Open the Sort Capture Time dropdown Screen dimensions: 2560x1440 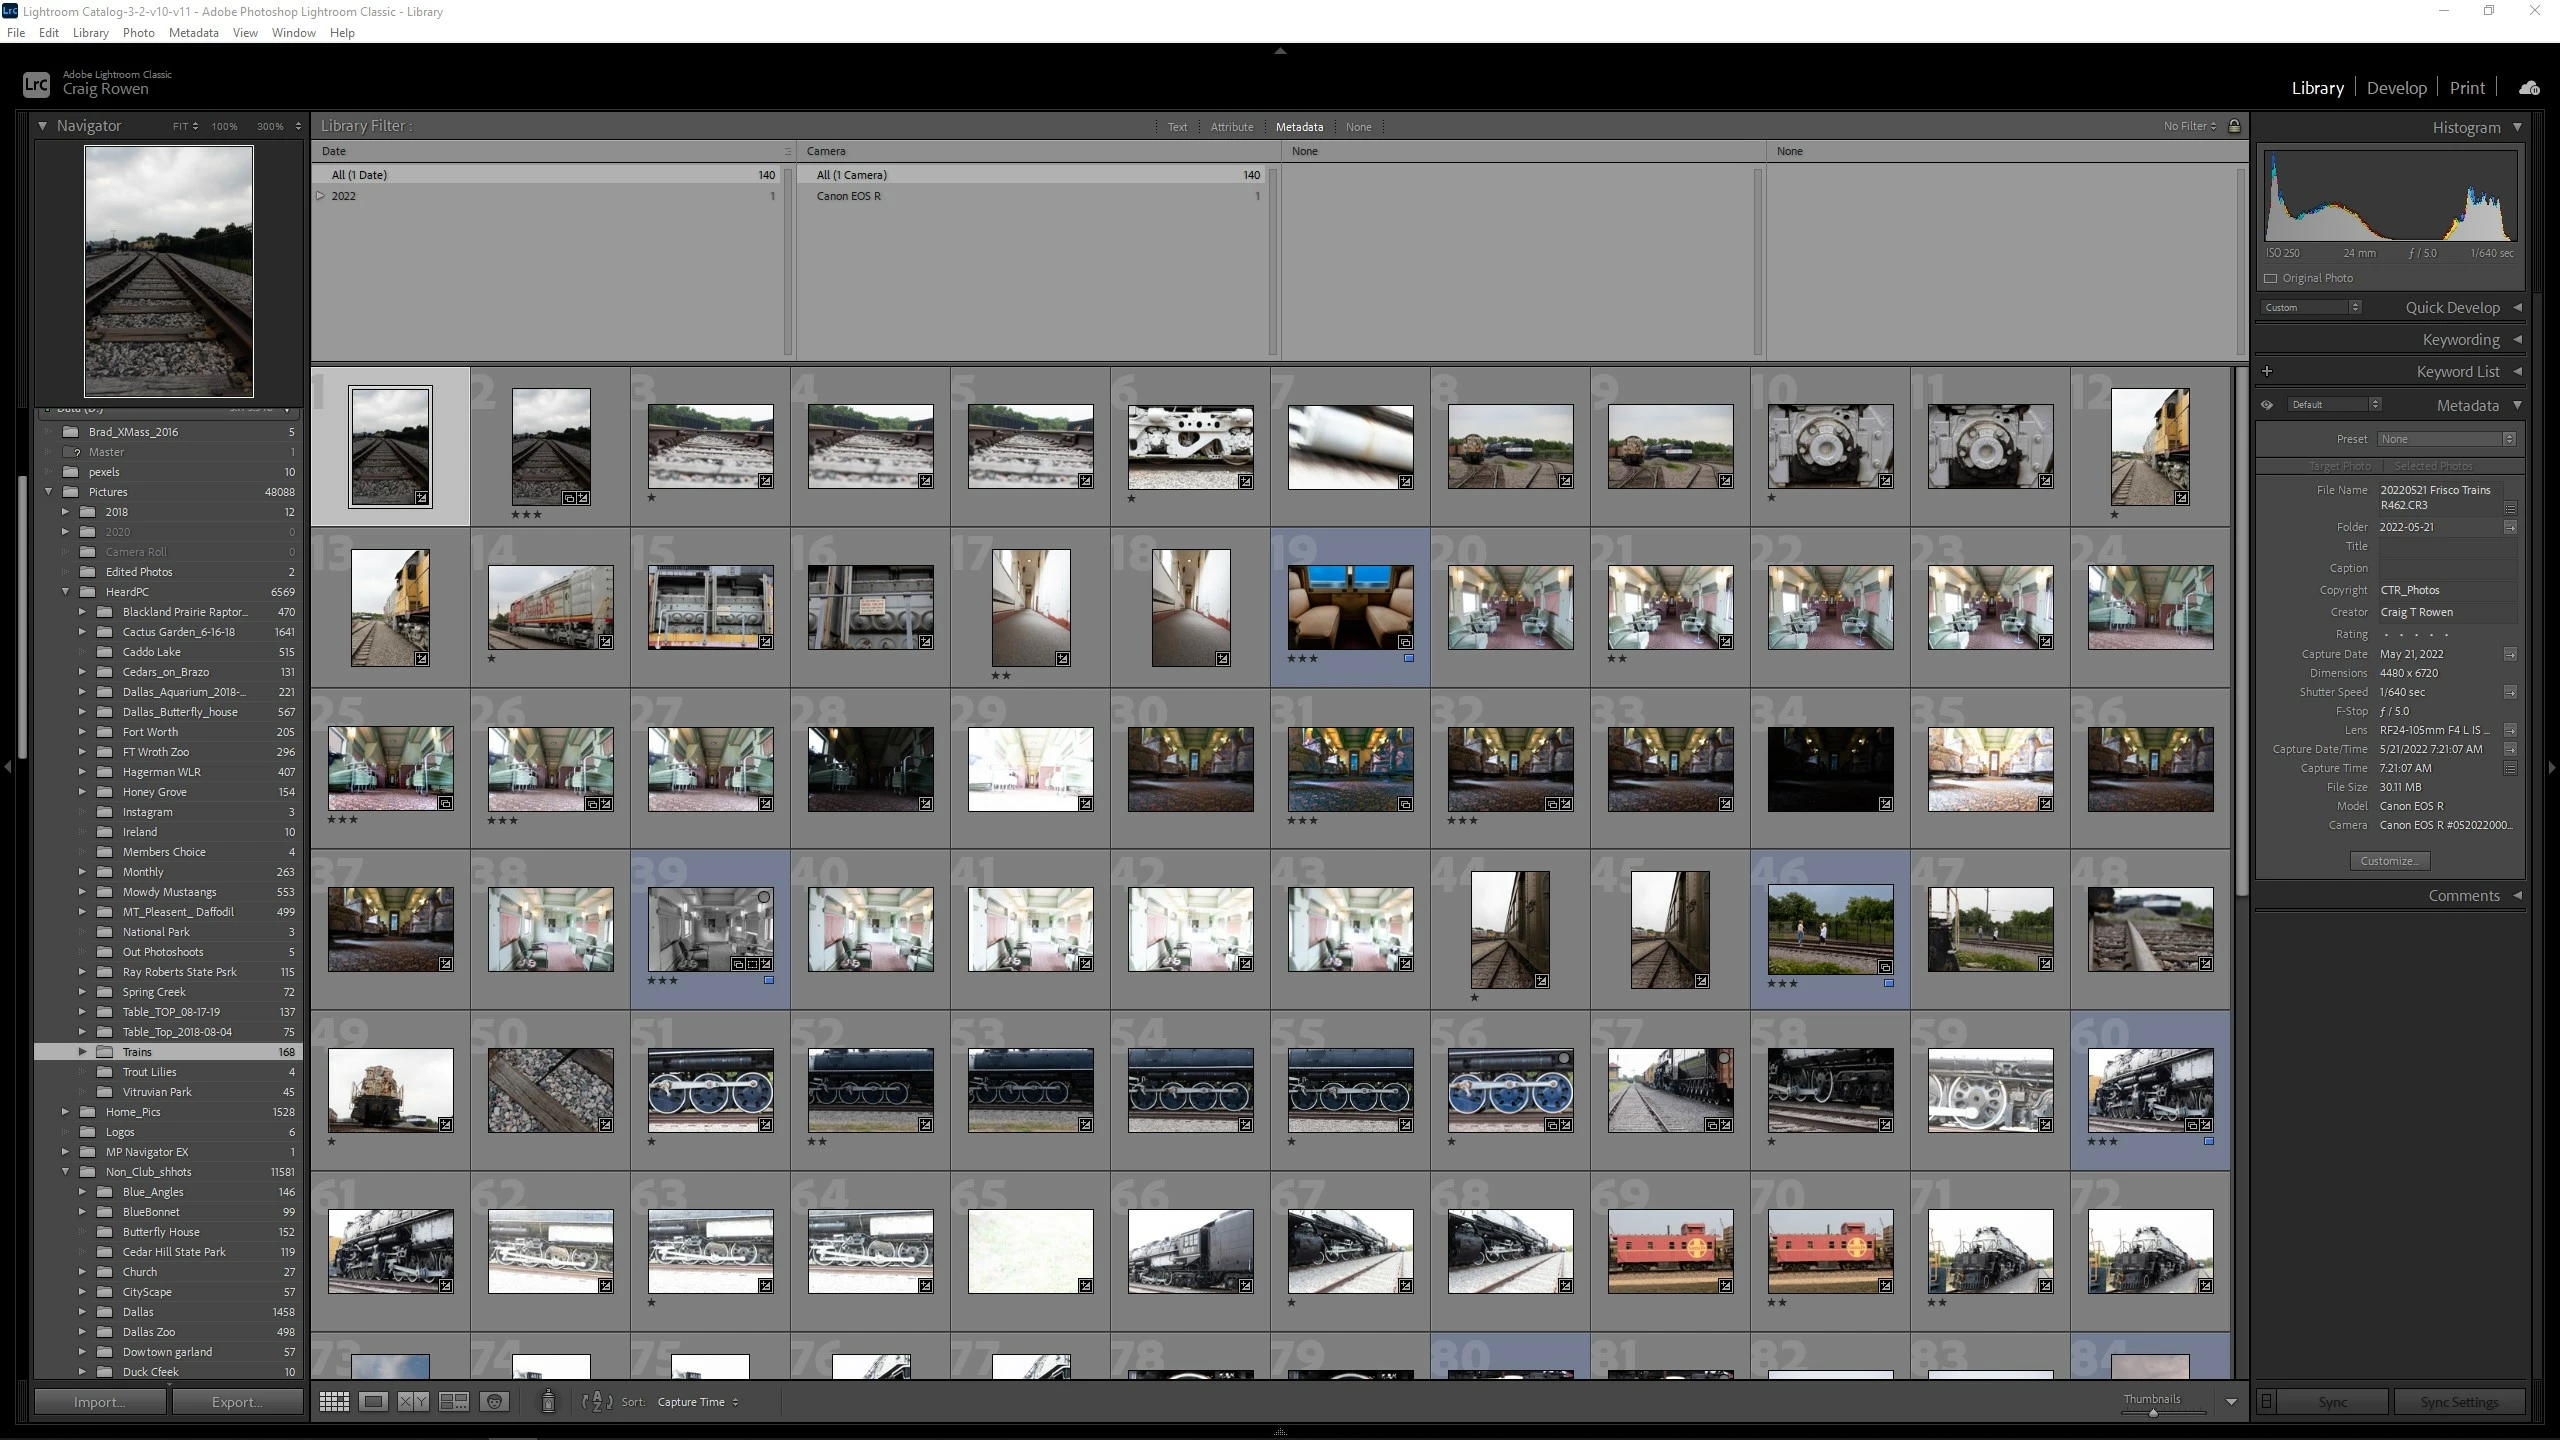(x=697, y=1402)
